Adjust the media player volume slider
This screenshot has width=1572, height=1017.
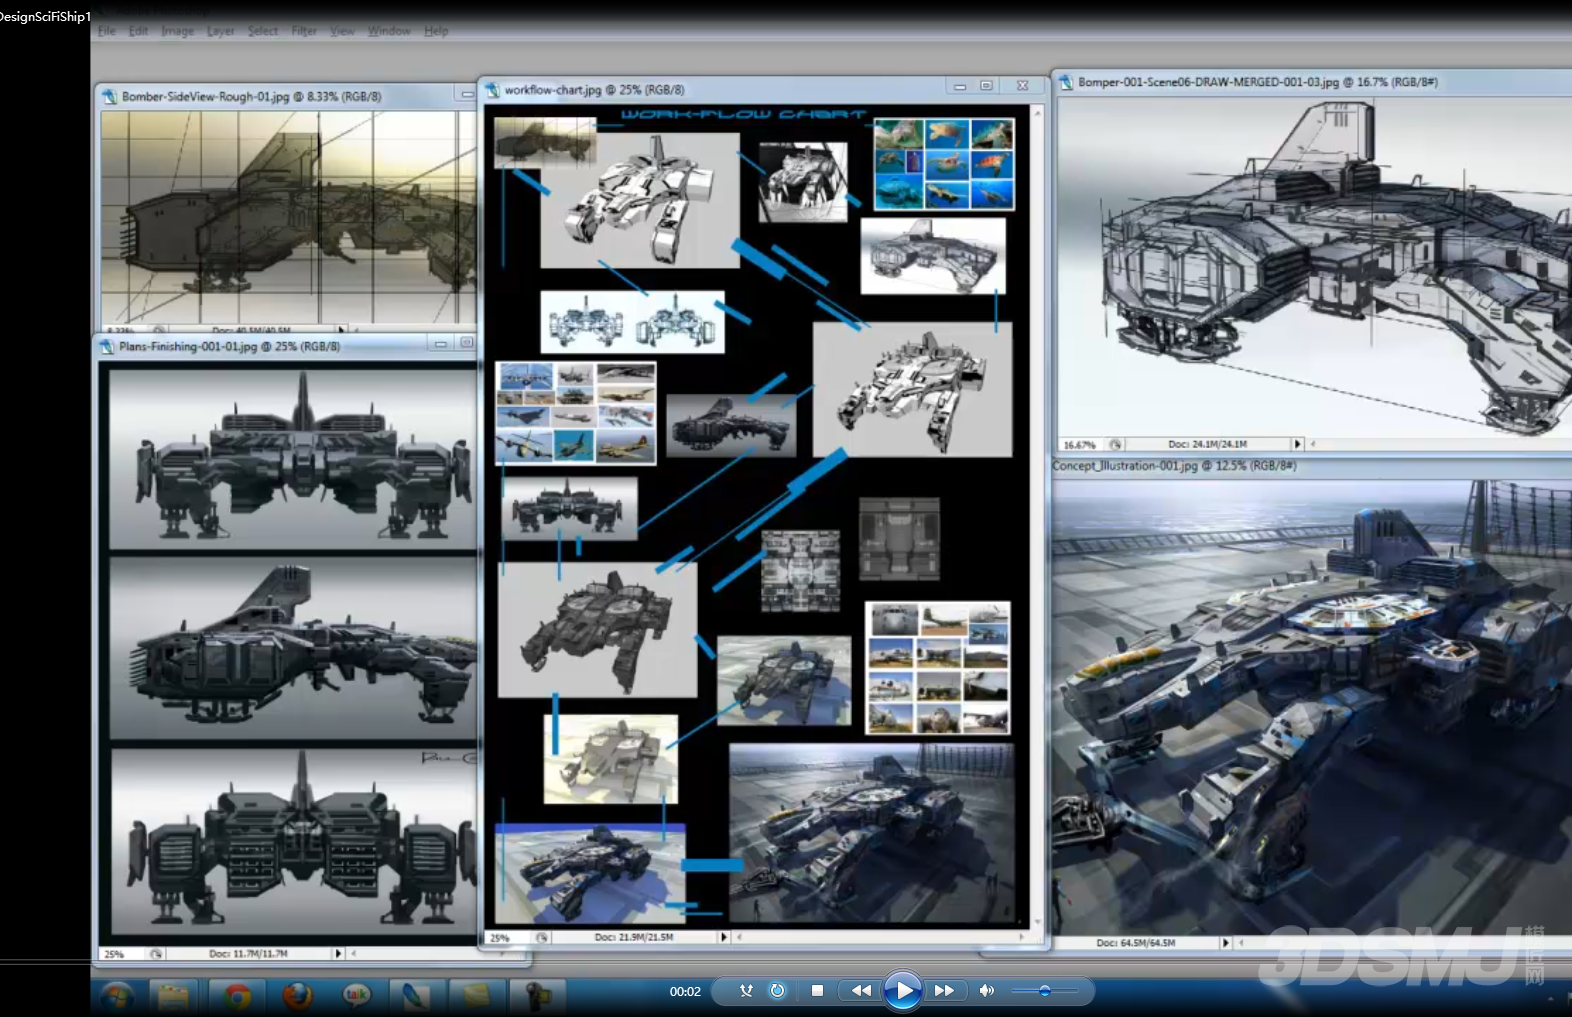coord(1043,990)
